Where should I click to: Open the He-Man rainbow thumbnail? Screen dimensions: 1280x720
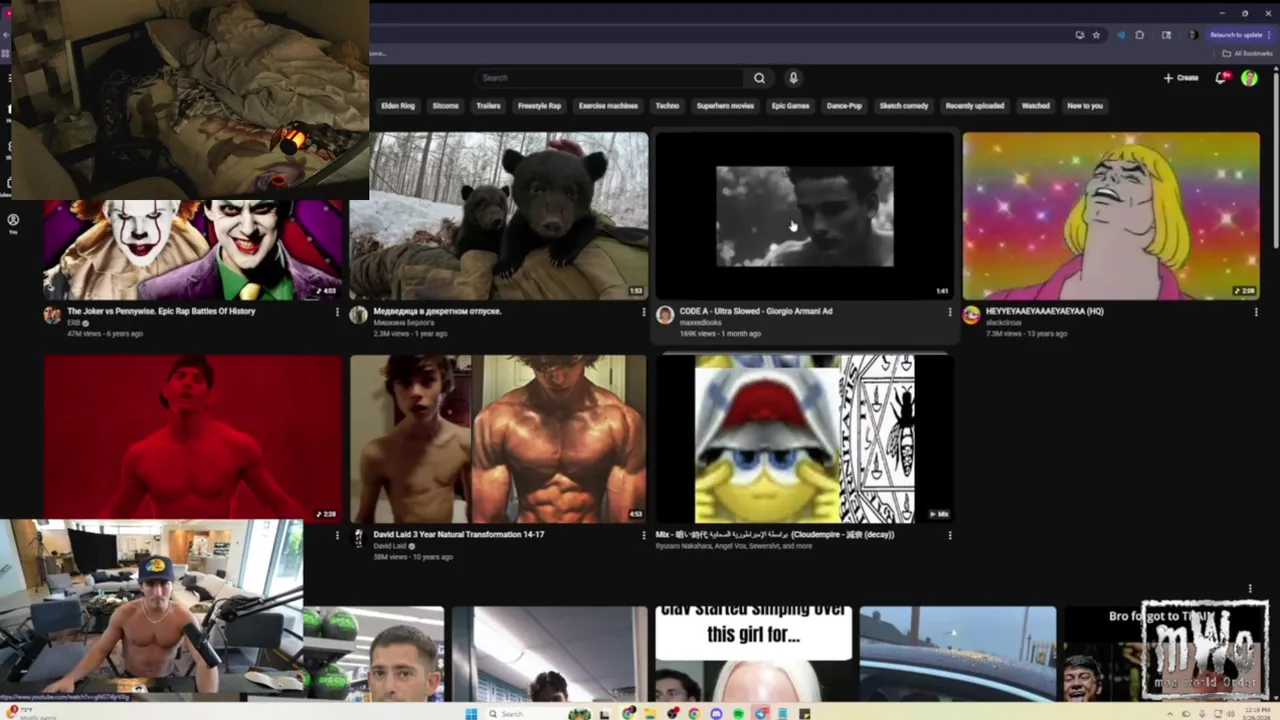click(x=1111, y=216)
